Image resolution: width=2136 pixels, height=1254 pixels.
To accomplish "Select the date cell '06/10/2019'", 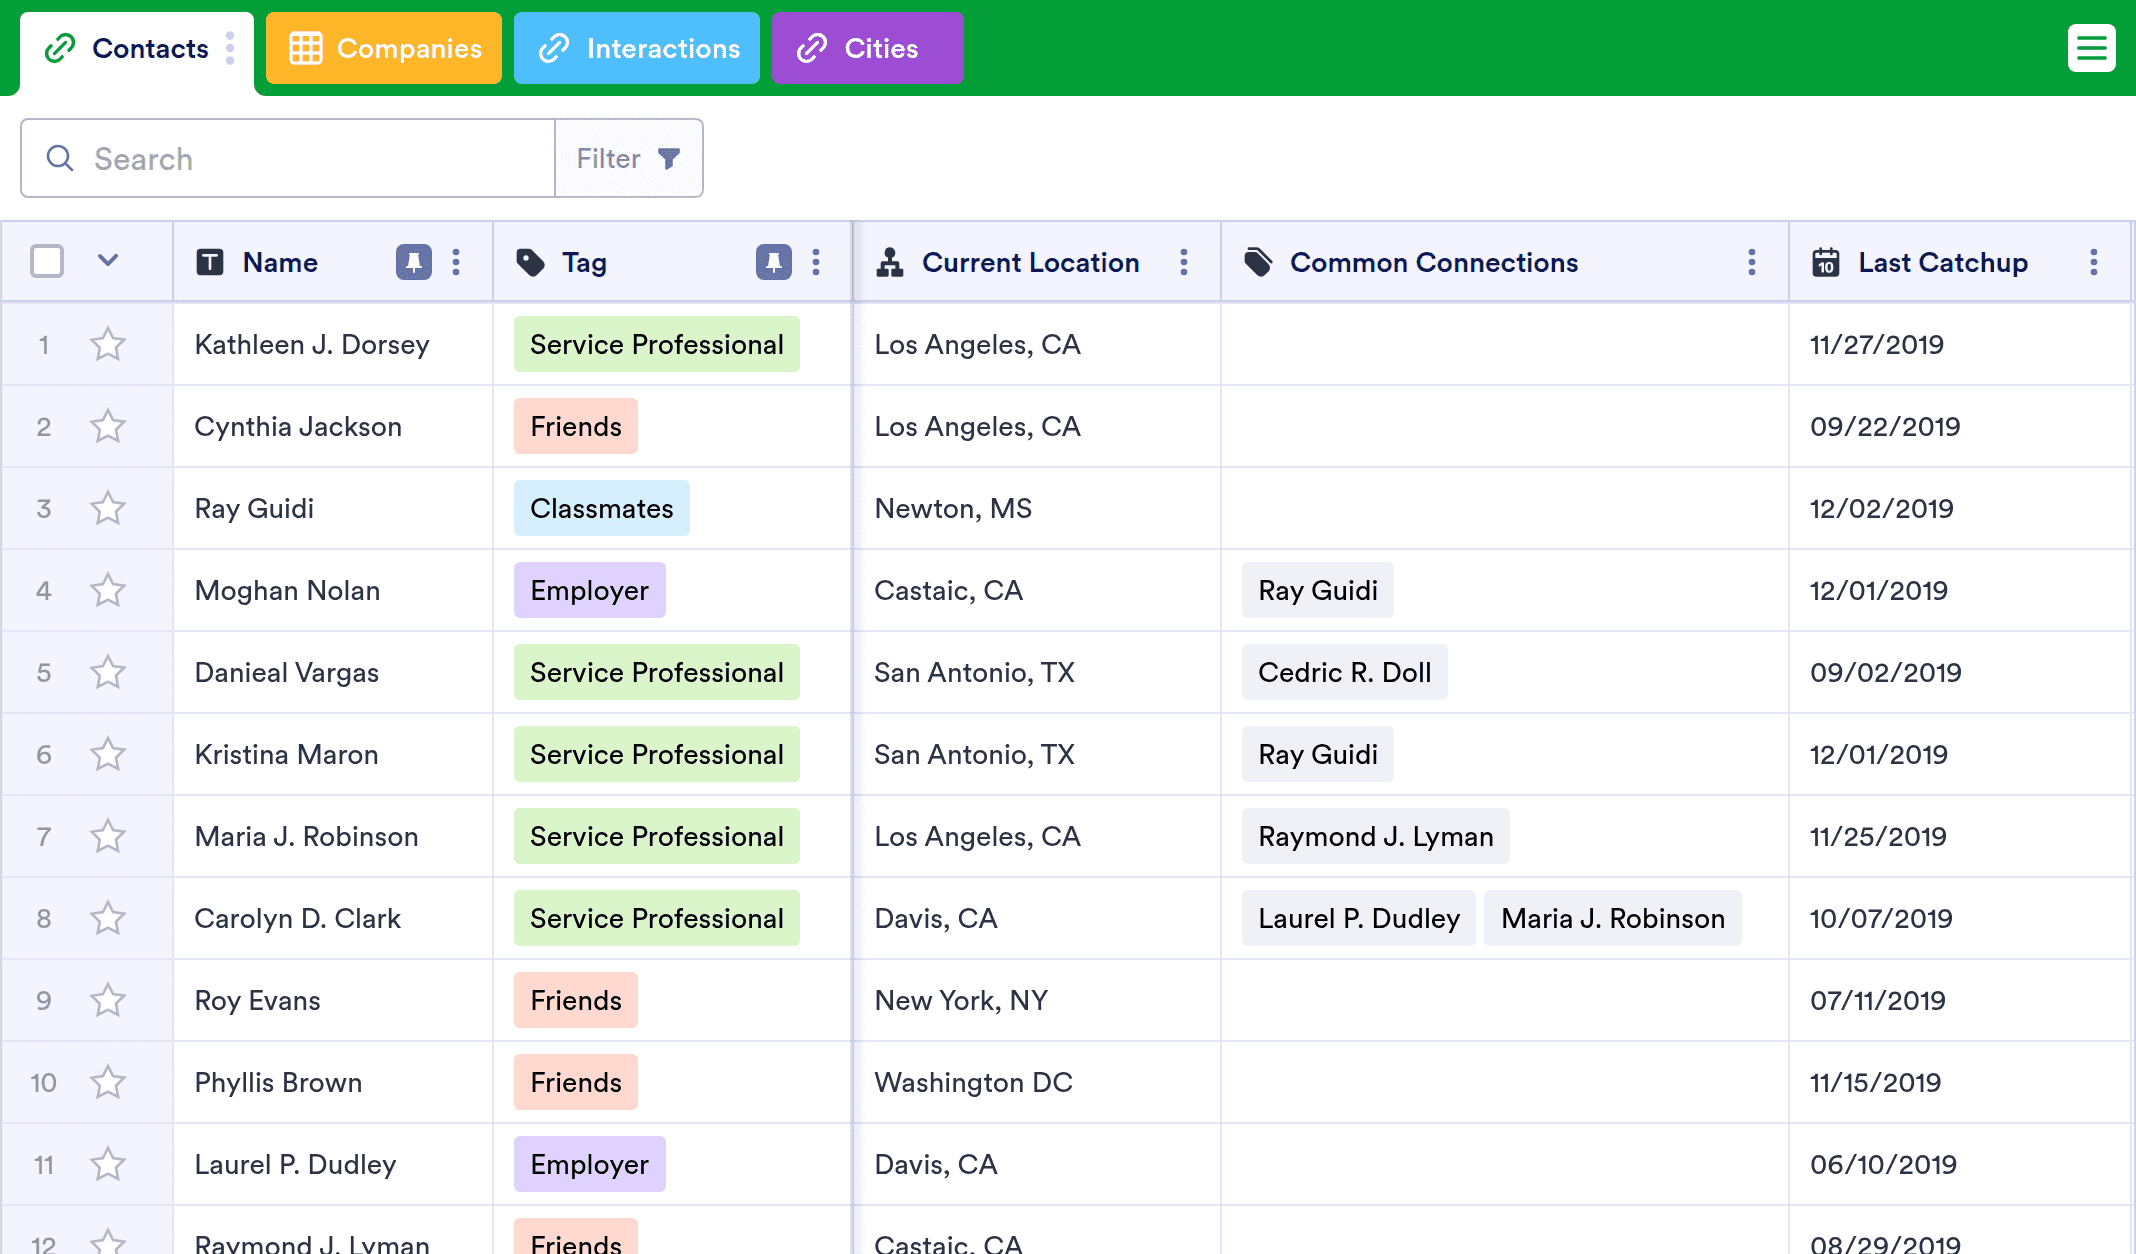I will 1960,1164.
